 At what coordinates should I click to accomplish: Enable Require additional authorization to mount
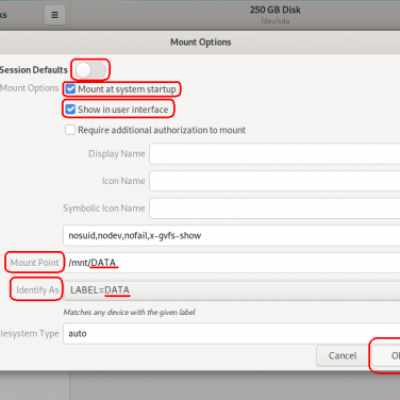click(x=70, y=130)
